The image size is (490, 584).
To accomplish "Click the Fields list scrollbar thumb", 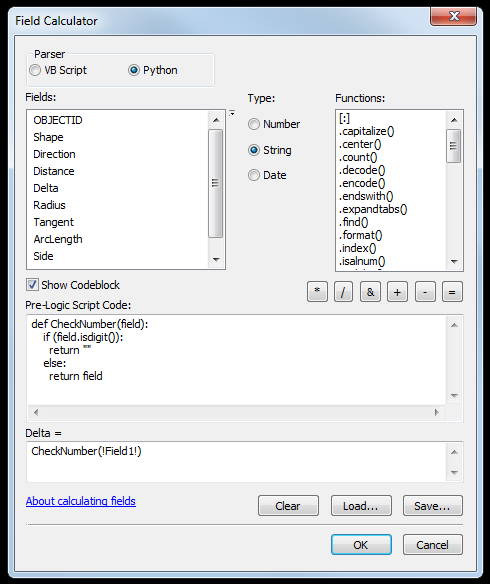I will click(x=216, y=183).
